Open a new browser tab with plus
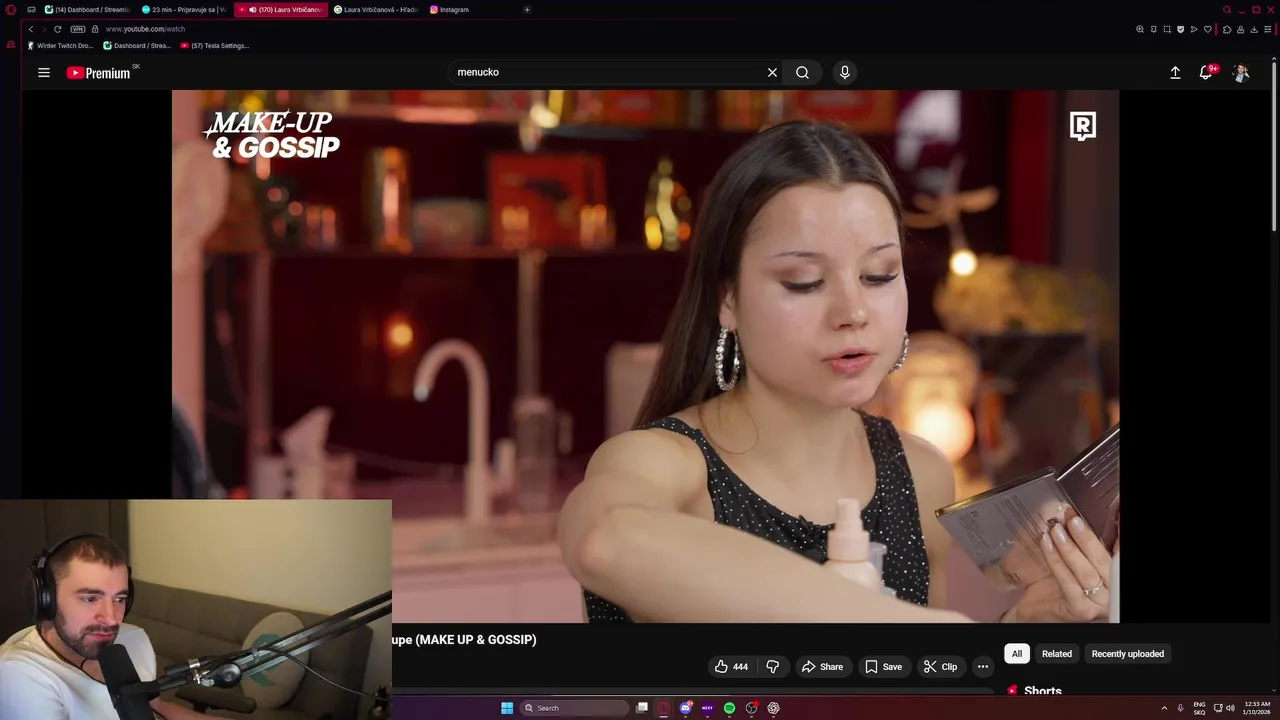 [x=527, y=10]
